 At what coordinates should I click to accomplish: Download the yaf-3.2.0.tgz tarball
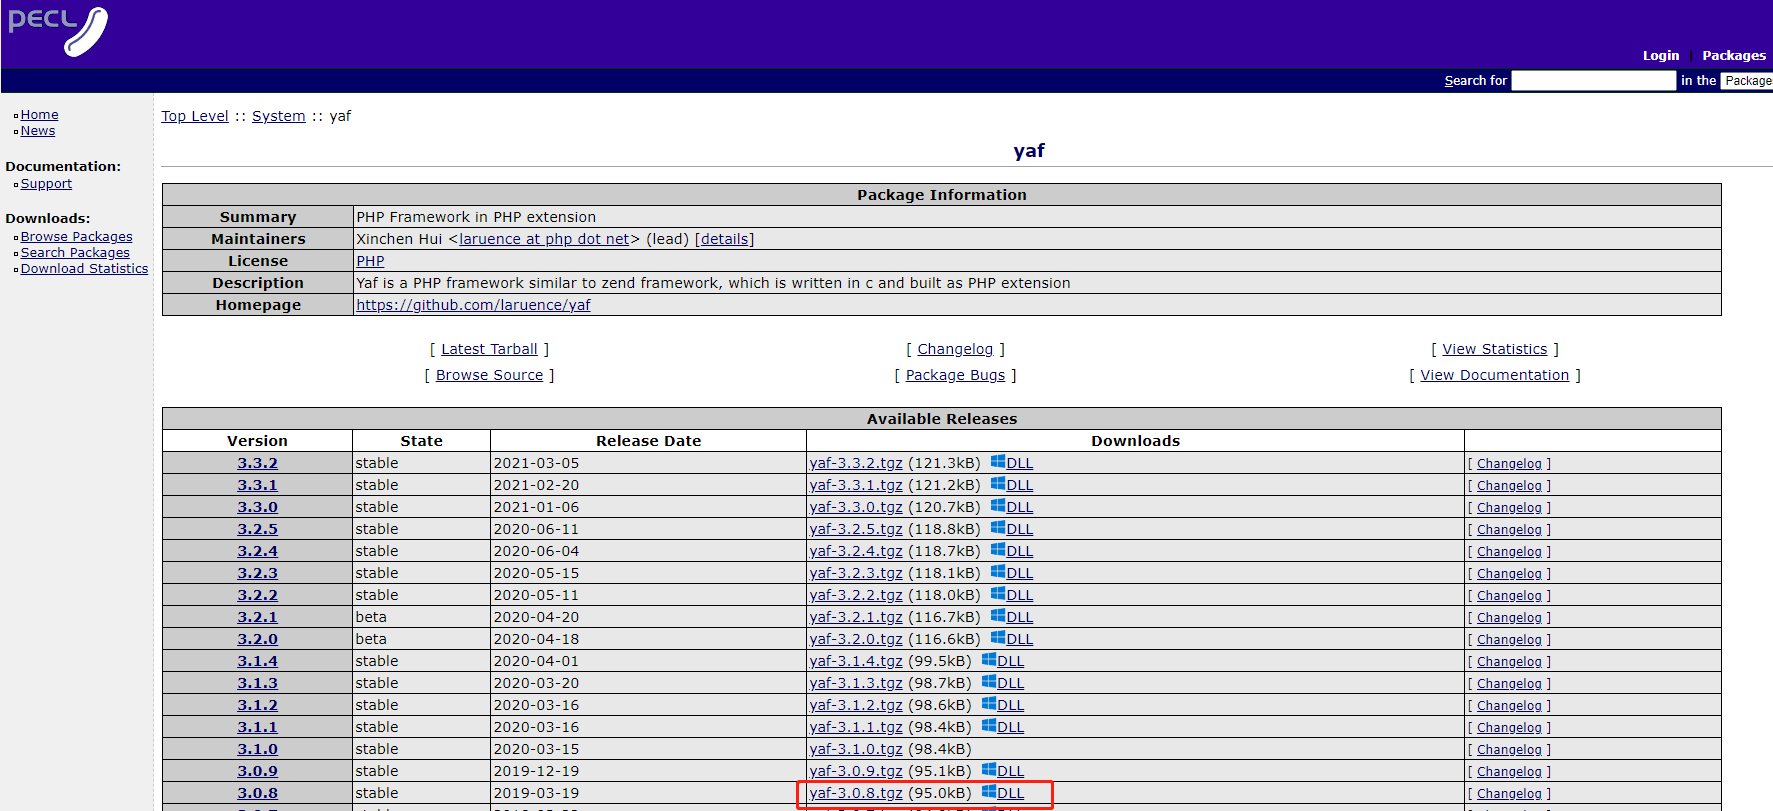pyautogui.click(x=856, y=639)
